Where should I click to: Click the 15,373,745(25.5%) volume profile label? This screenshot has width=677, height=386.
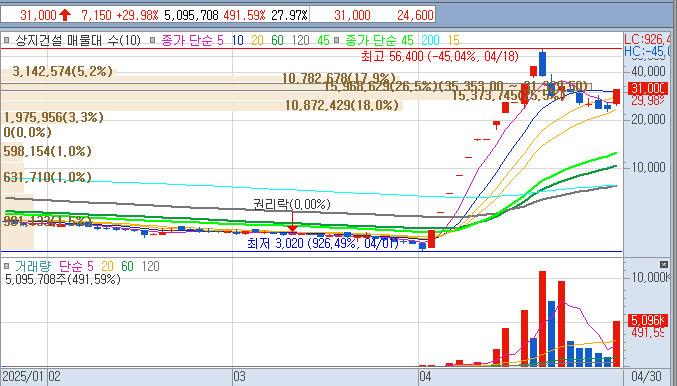coord(508,96)
